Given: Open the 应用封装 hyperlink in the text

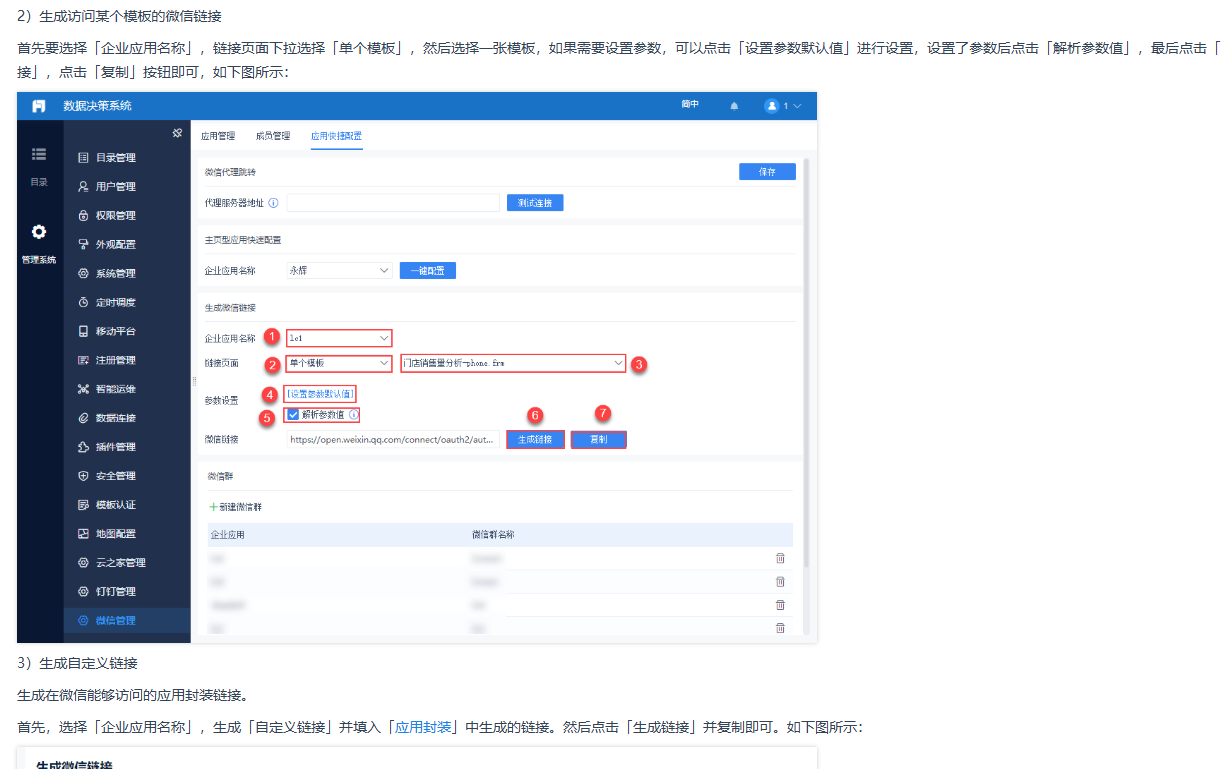Looking at the screenshot, I should click(x=423, y=727).
